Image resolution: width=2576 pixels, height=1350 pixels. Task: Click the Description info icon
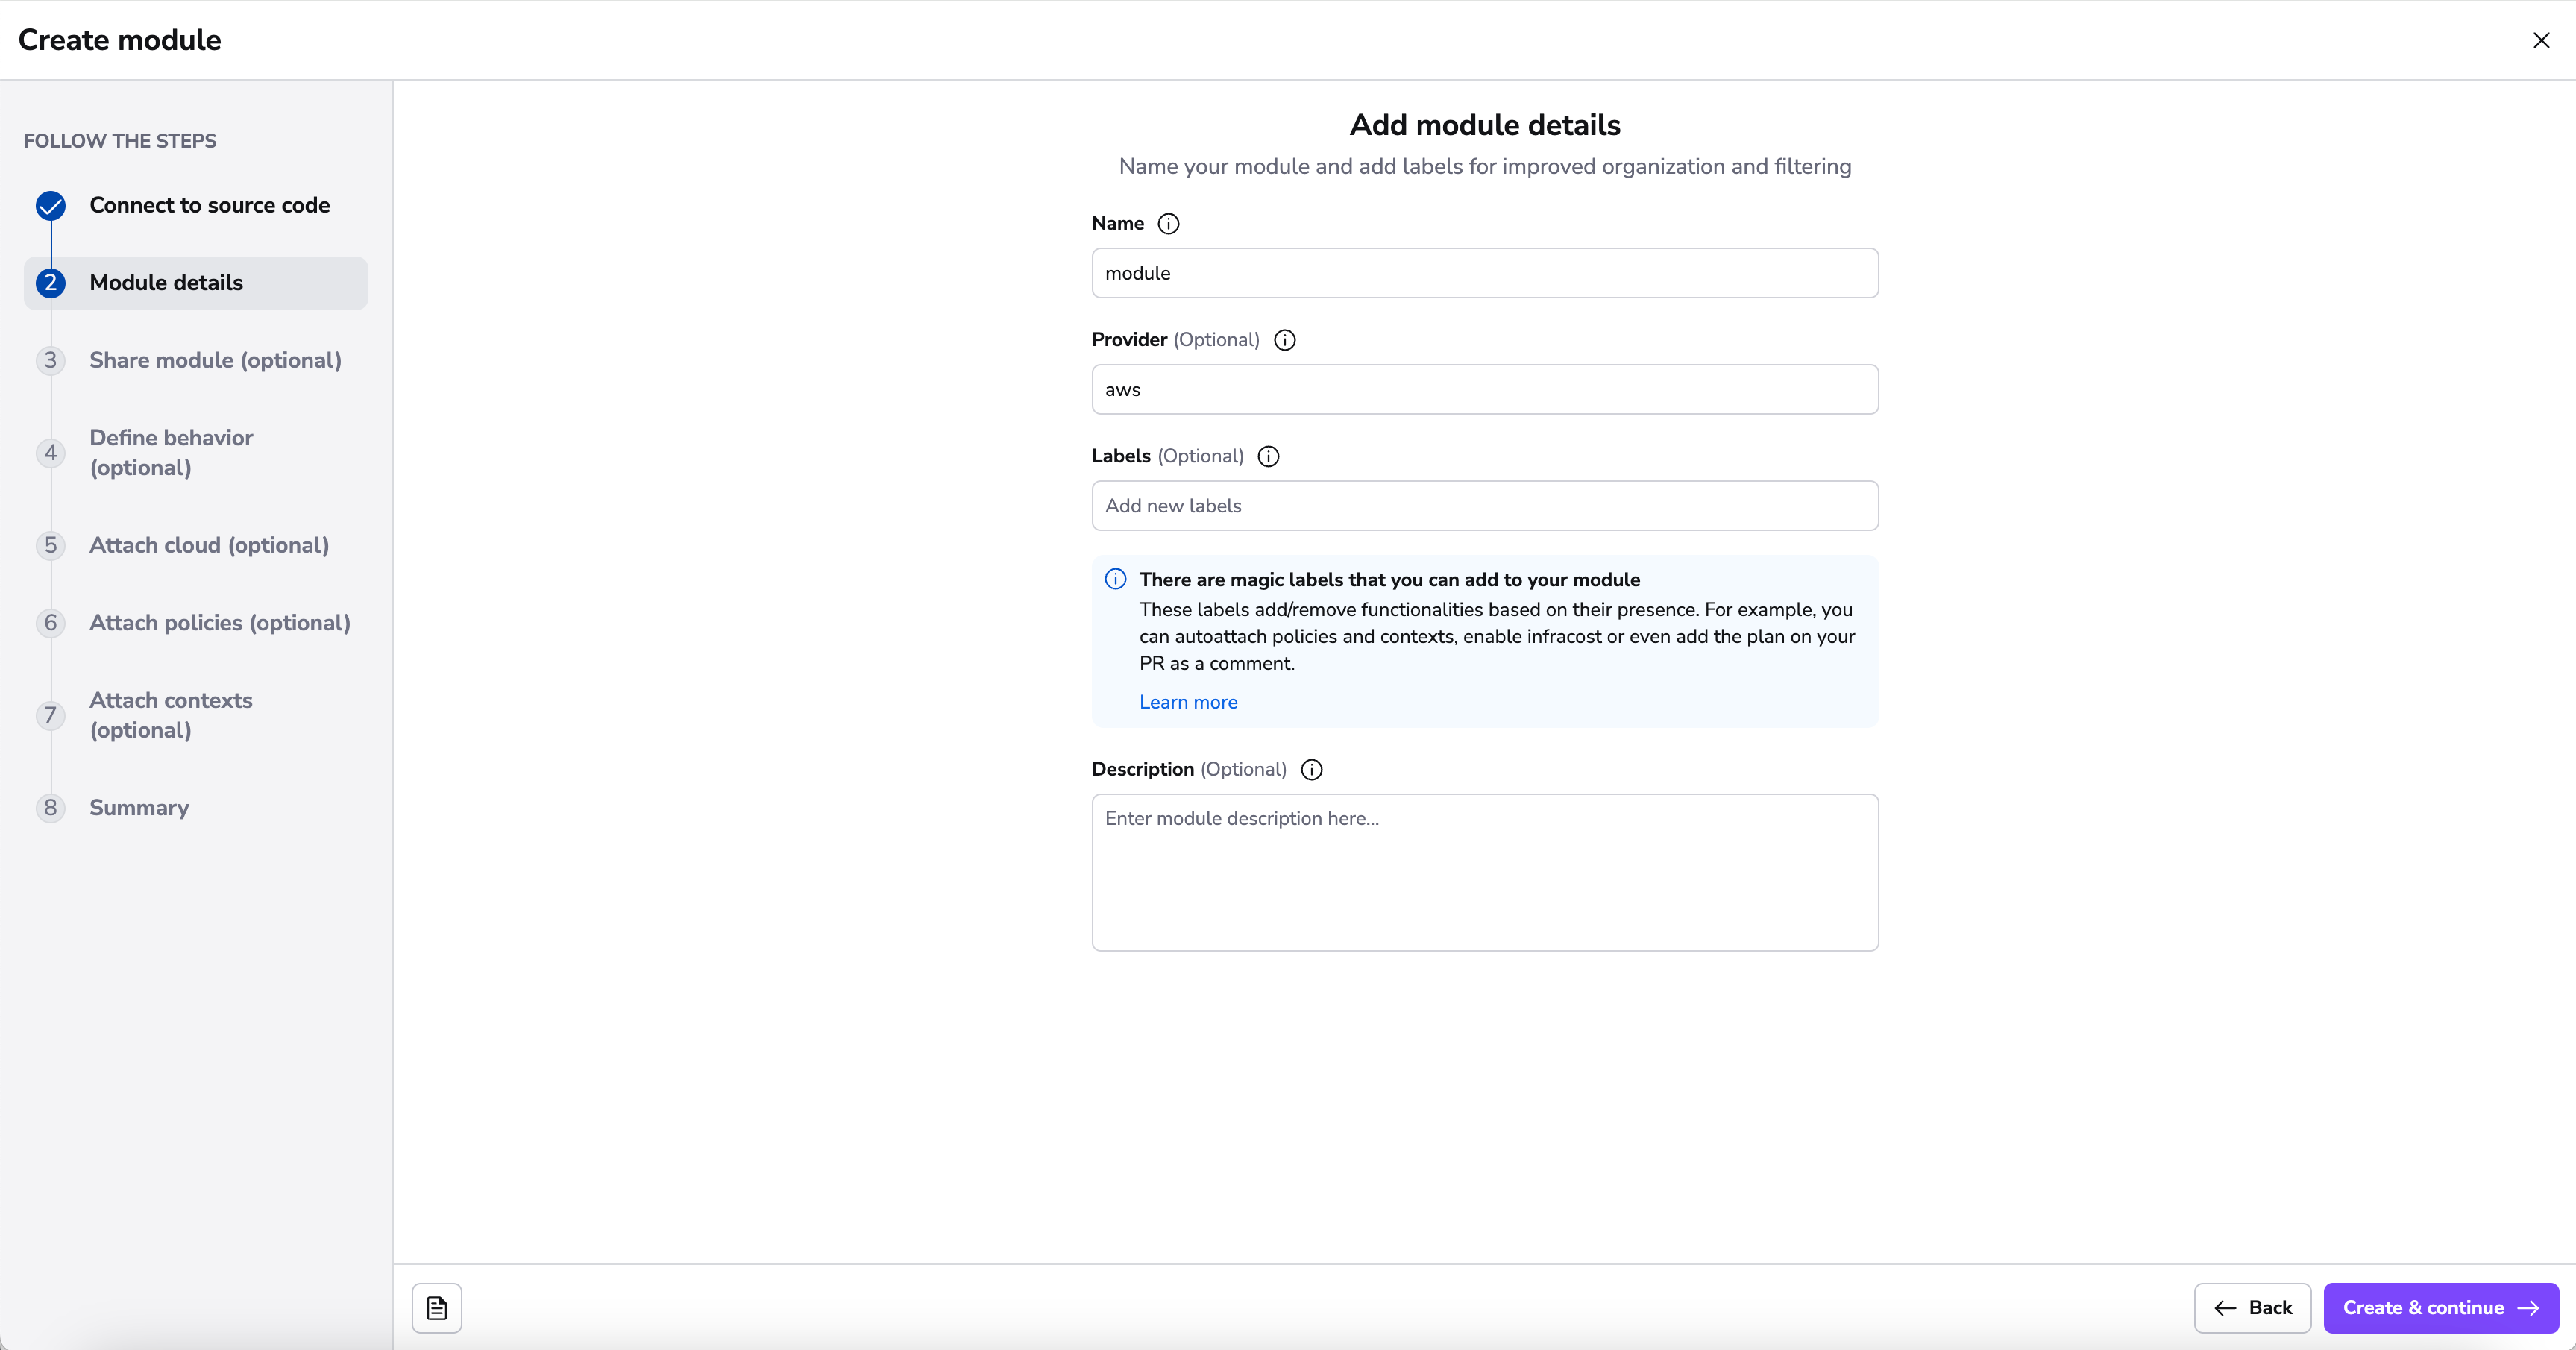pos(1311,770)
